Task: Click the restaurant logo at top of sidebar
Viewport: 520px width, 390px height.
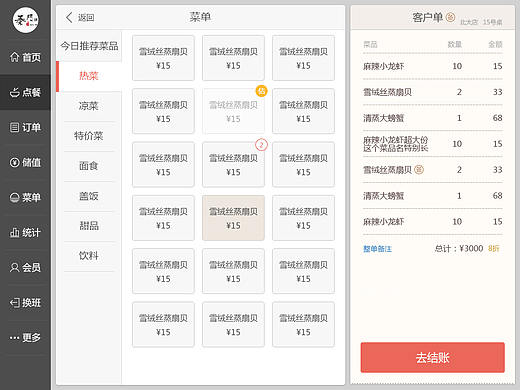Action: 26,20
